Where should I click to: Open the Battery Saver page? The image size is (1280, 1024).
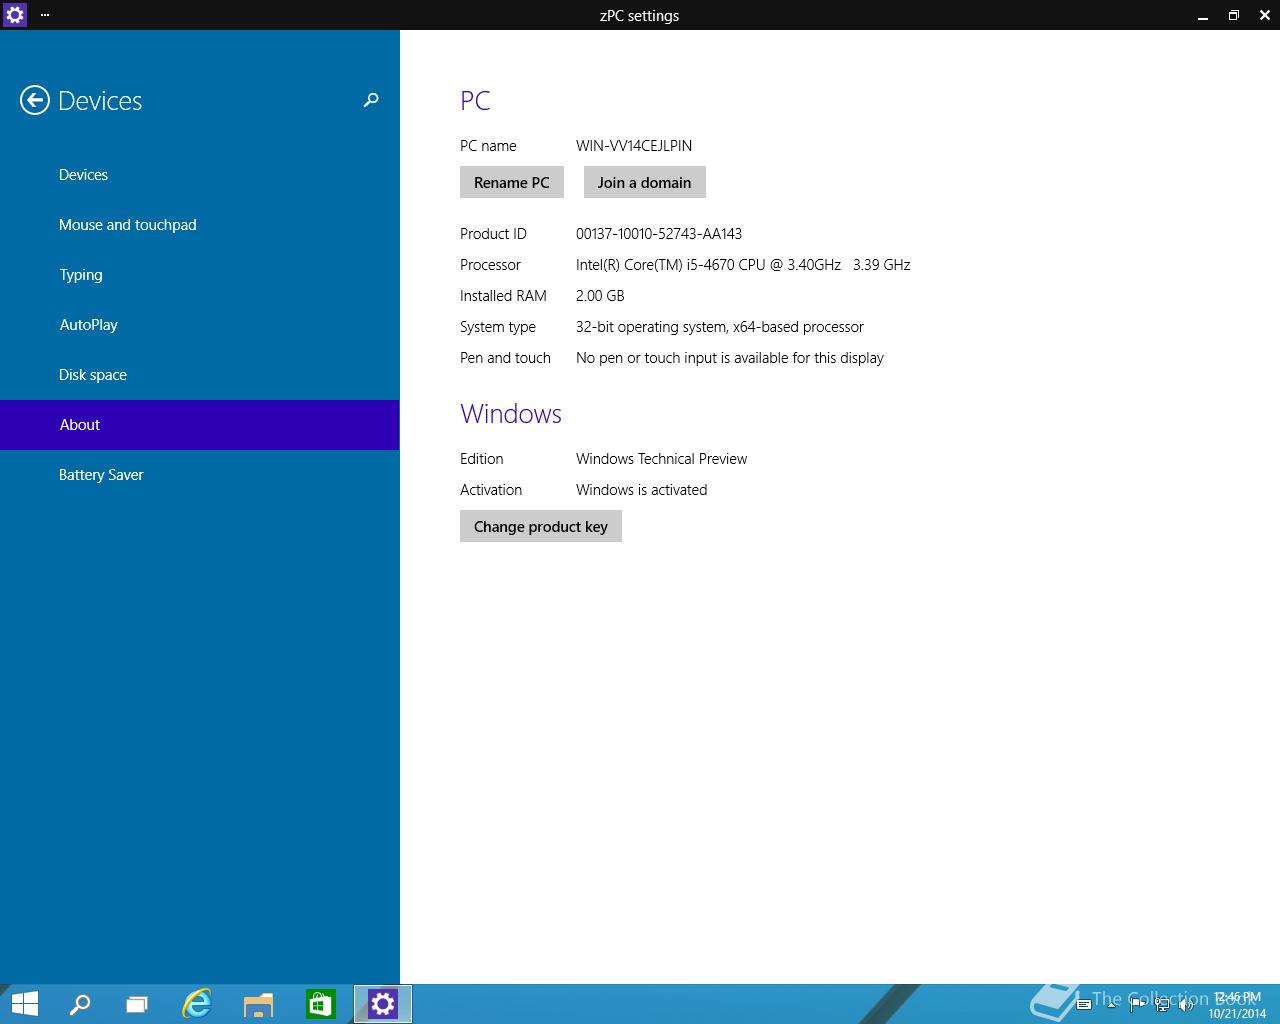[200, 475]
